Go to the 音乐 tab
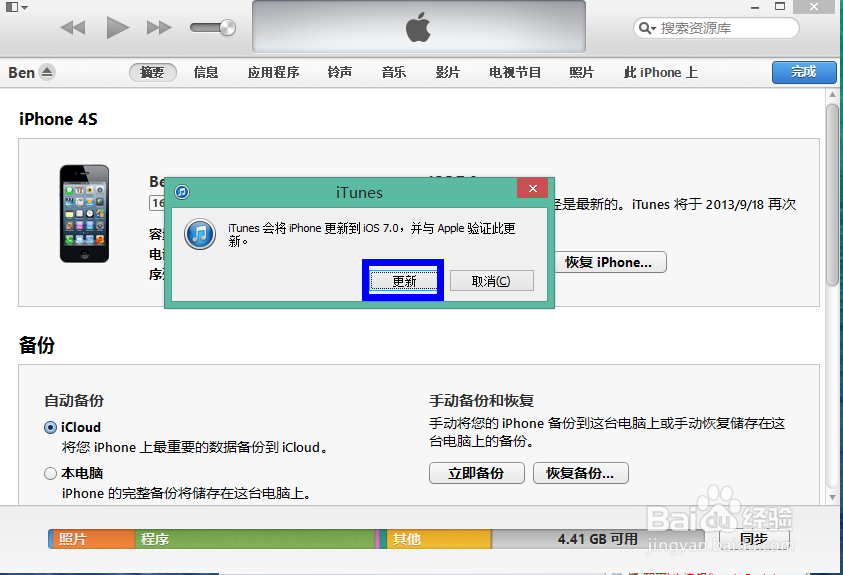Viewport: 843px width, 575px height. (394, 72)
